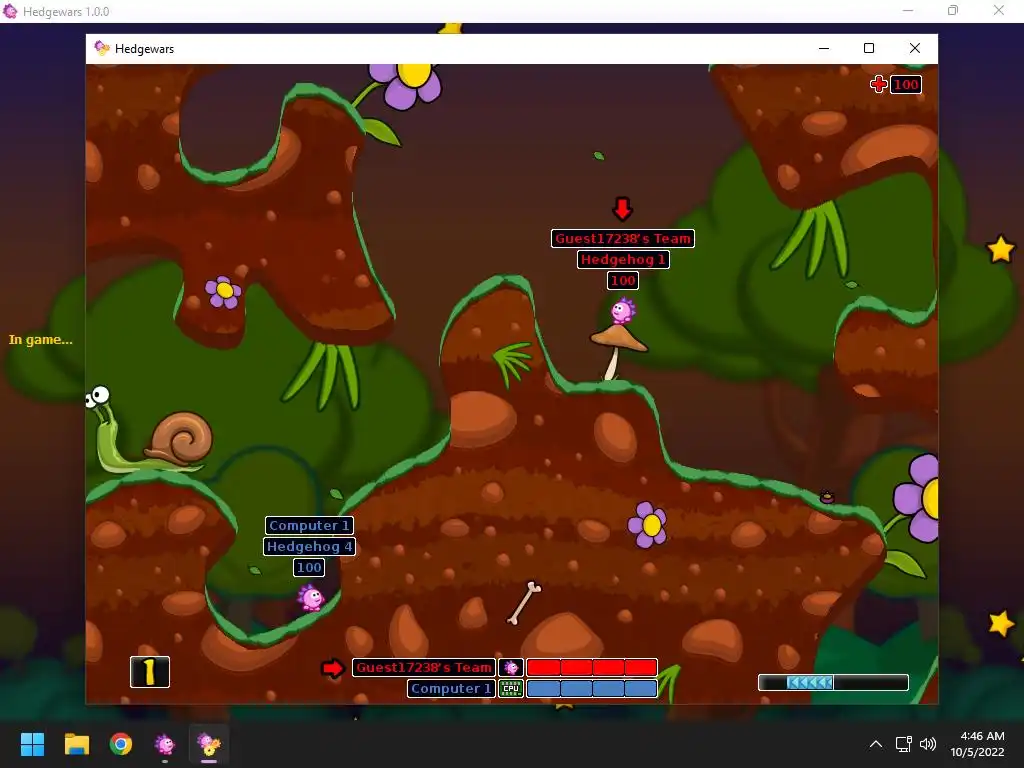1024x768 pixels.
Task: Open the clock showing 4:46 AM
Action: pos(978,744)
